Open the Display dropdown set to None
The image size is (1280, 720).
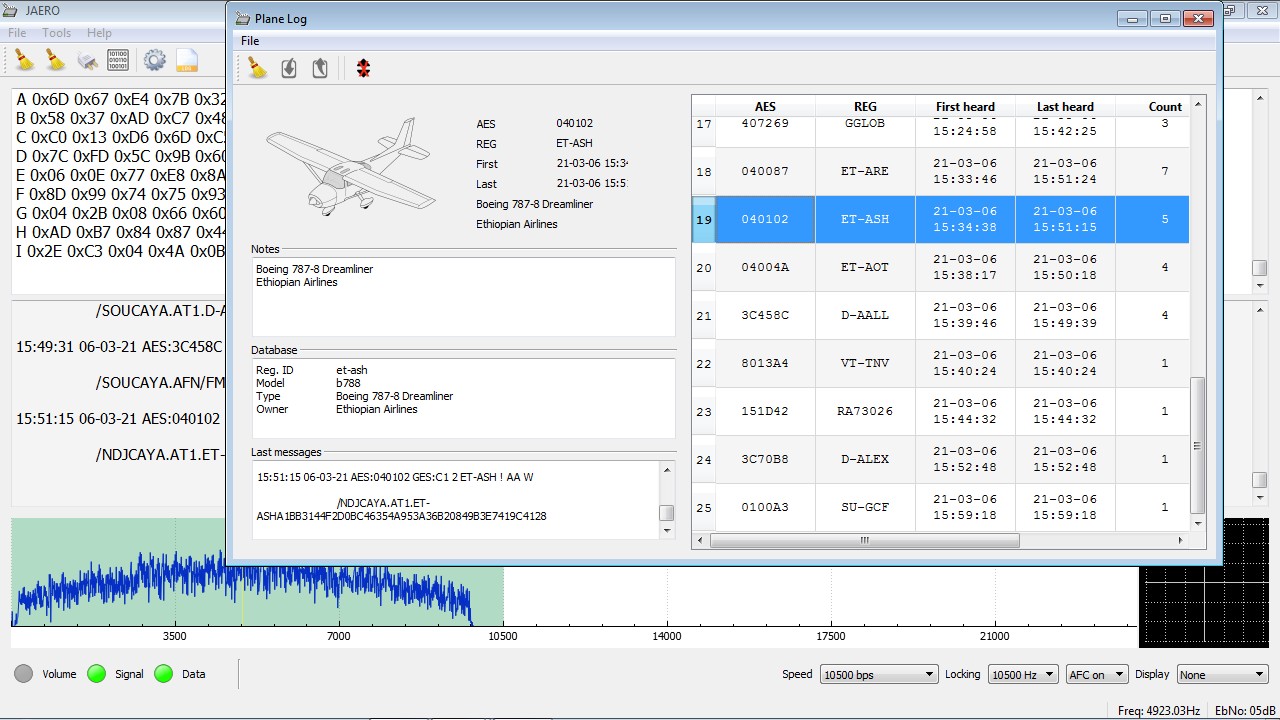[x=1221, y=673]
